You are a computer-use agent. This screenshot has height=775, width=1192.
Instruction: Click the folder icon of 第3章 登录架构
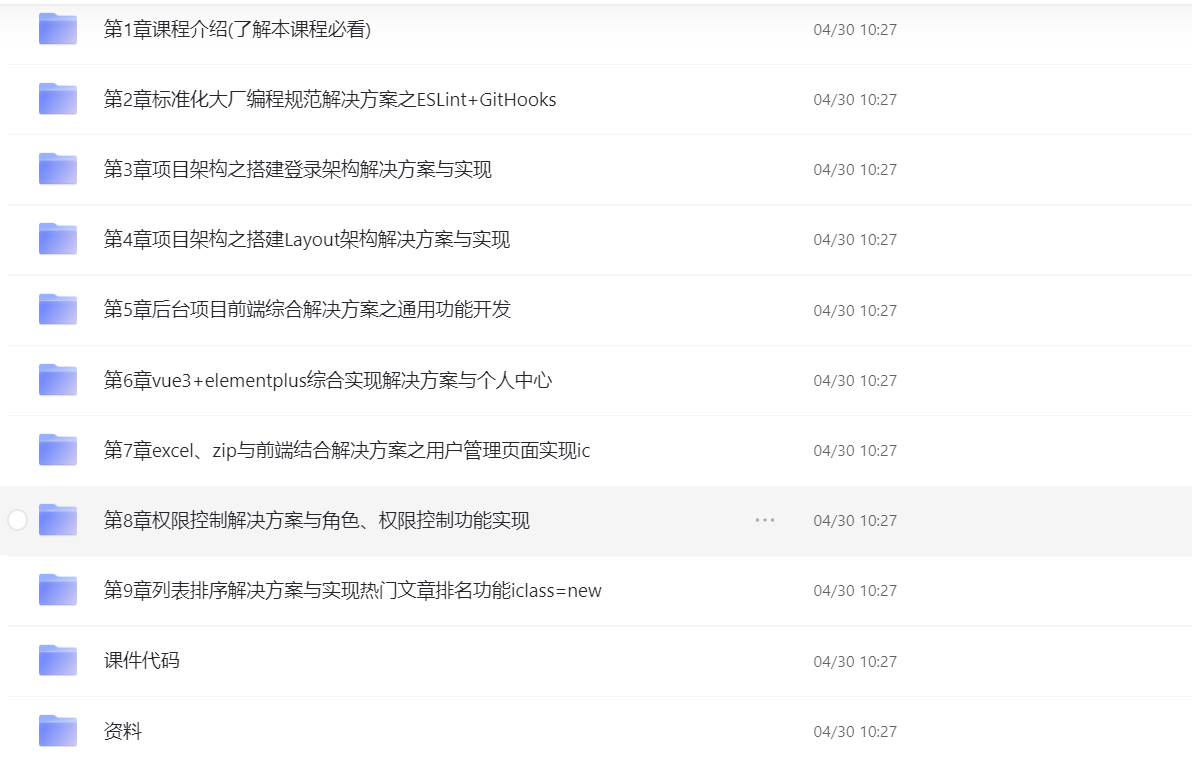58,170
